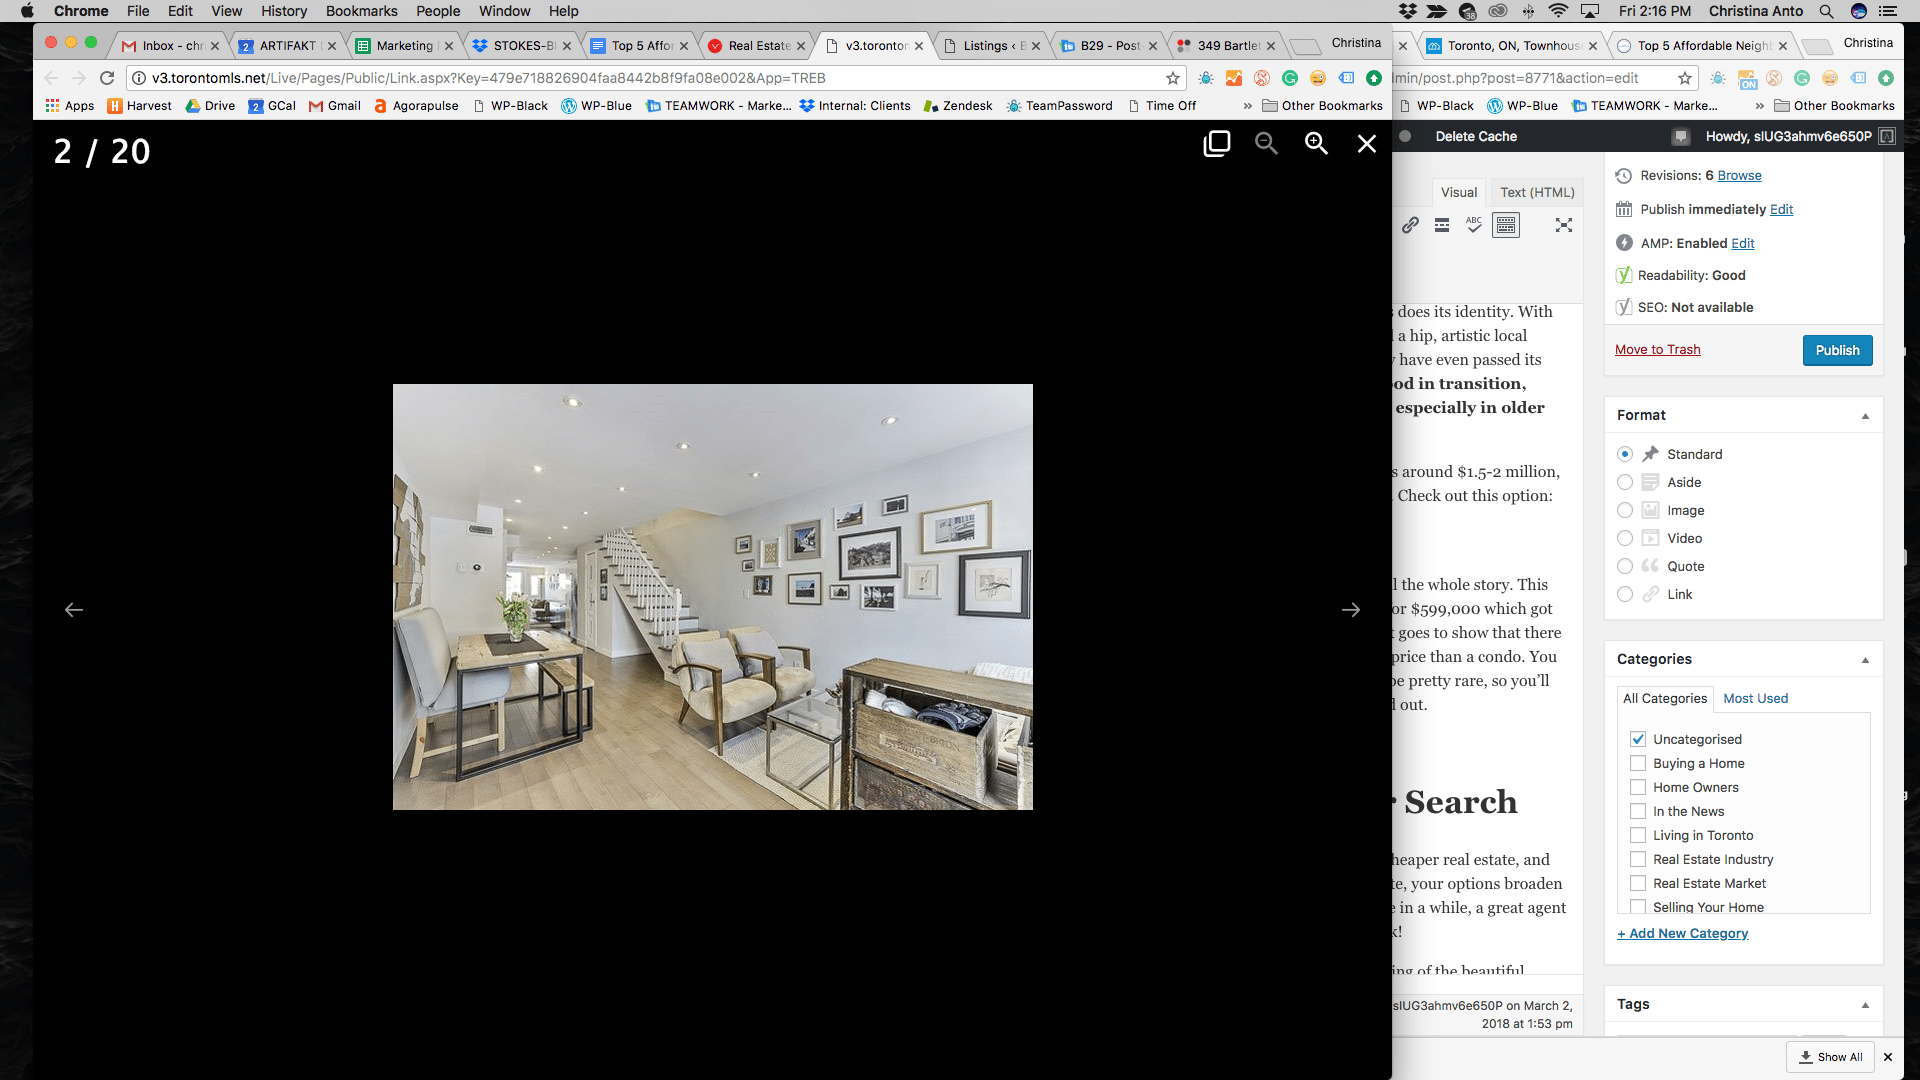Viewport: 1920px width, 1080px height.
Task: Close the photo gallery viewer
Action: [1366, 144]
